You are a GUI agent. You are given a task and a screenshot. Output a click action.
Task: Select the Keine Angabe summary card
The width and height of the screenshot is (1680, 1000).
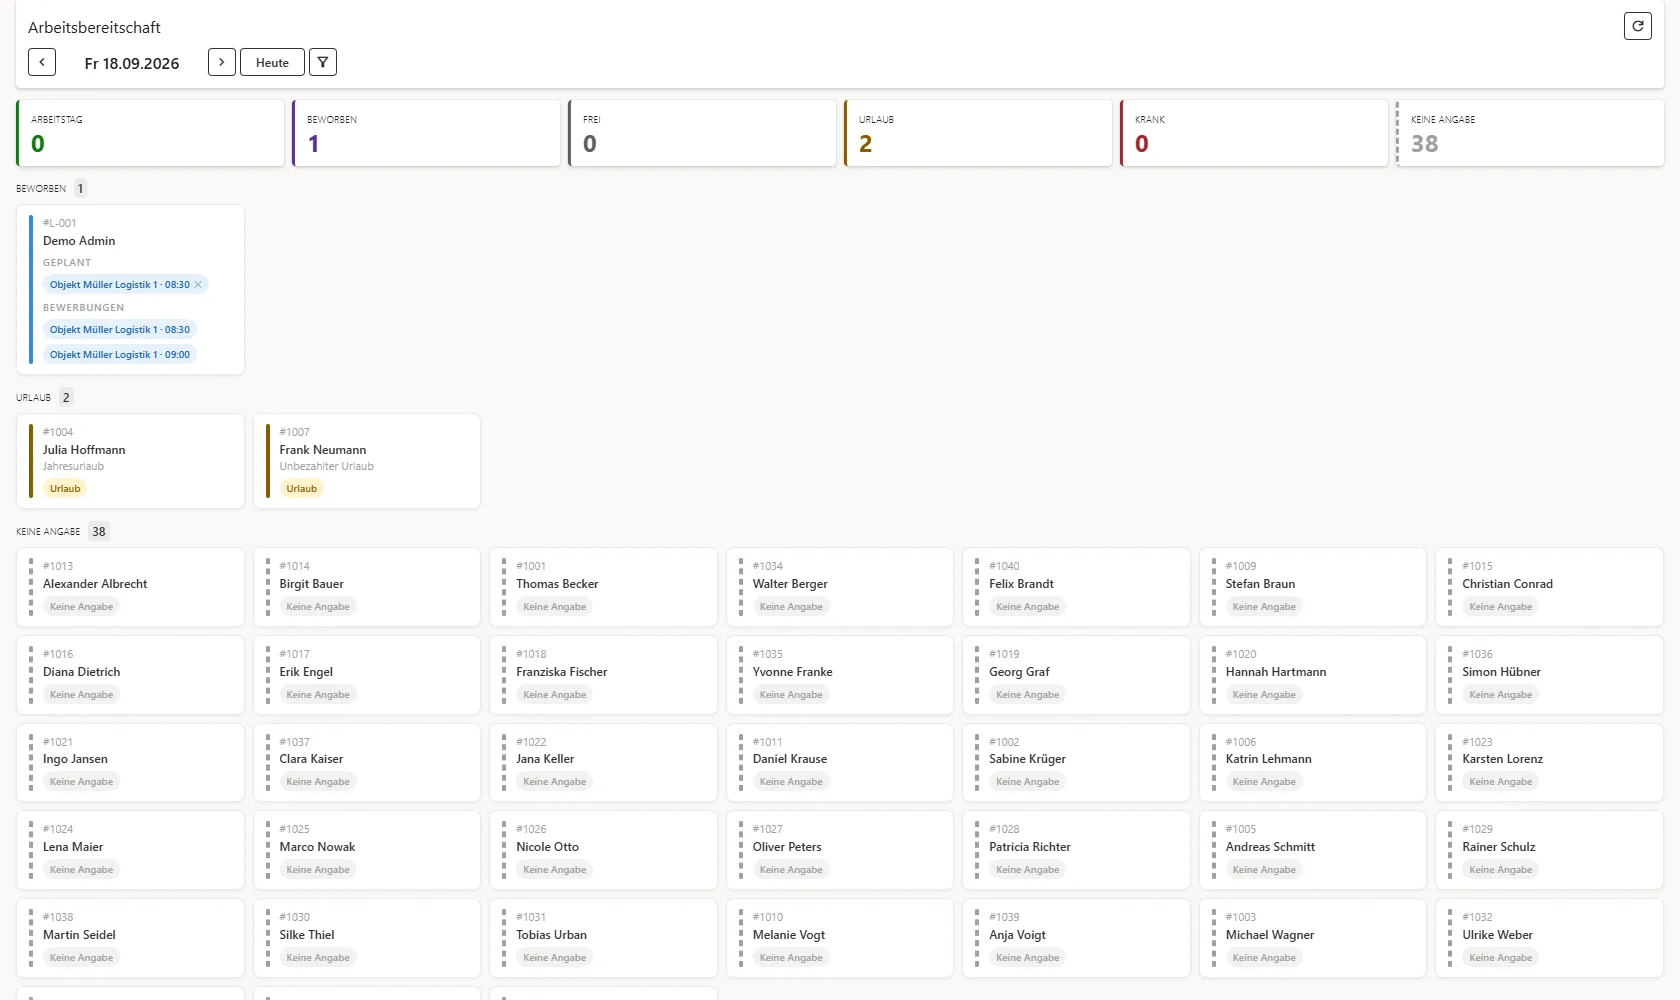tap(1530, 133)
